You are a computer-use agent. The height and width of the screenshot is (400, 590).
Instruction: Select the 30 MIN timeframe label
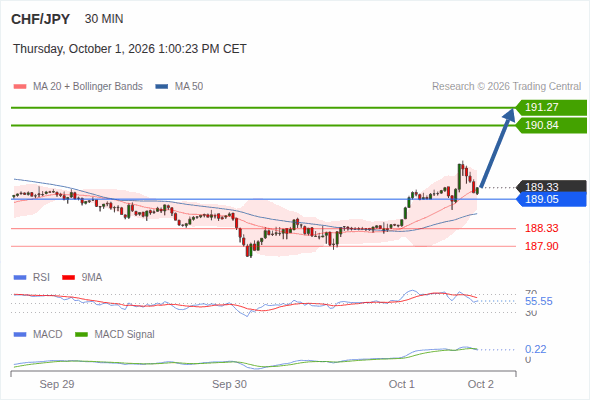[x=104, y=19]
